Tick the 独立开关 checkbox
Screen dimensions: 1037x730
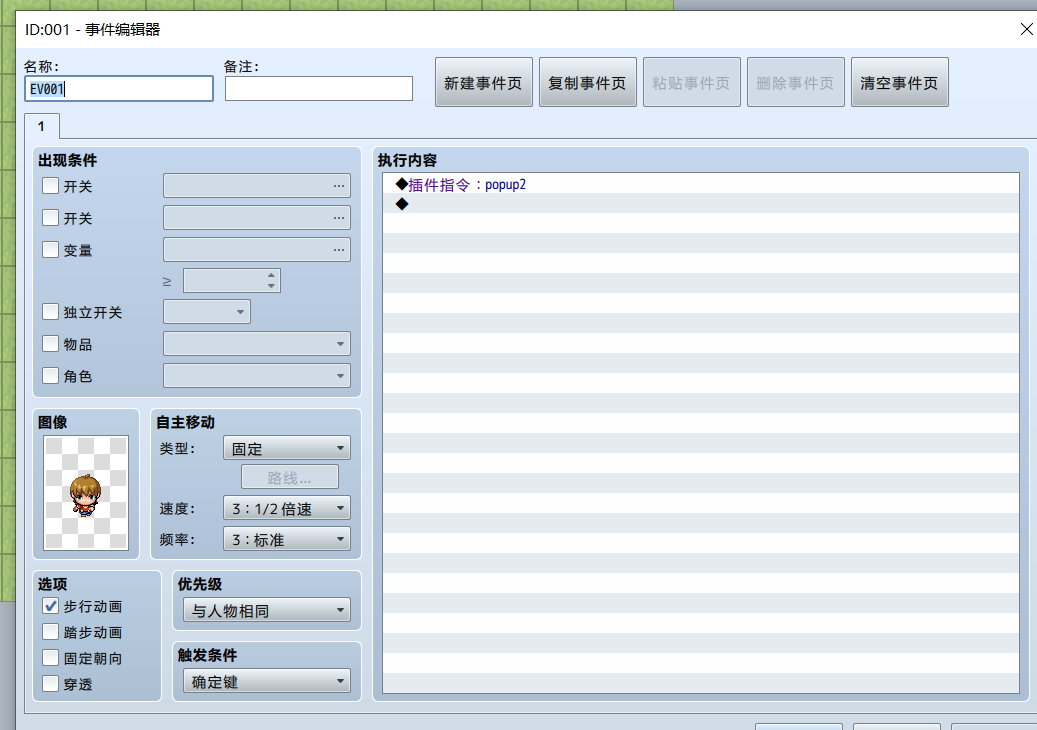tap(50, 311)
